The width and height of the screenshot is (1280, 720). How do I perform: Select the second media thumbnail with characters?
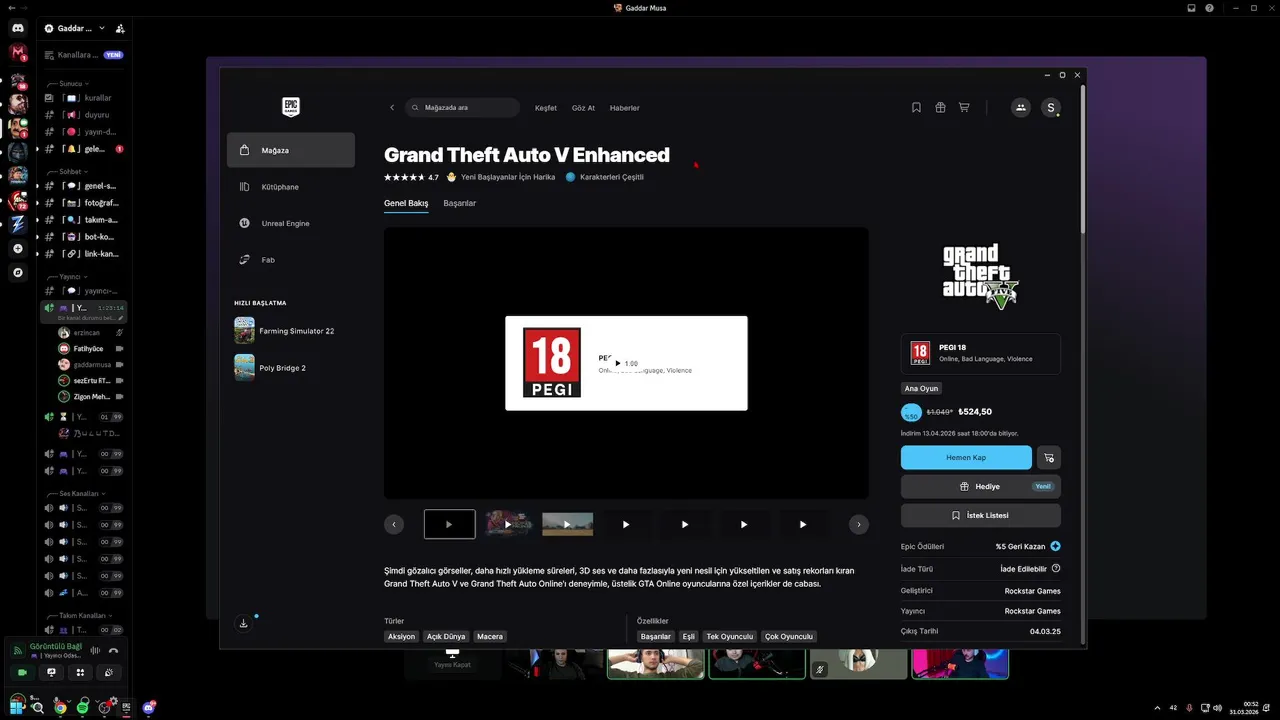click(x=508, y=524)
